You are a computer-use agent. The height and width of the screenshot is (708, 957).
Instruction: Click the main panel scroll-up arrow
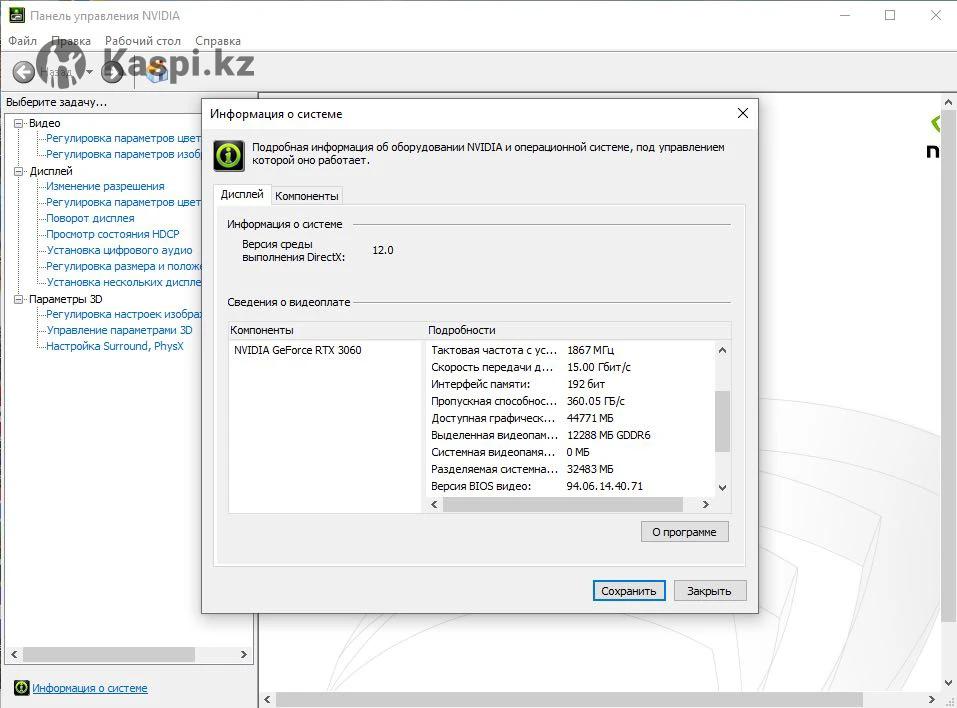[948, 103]
